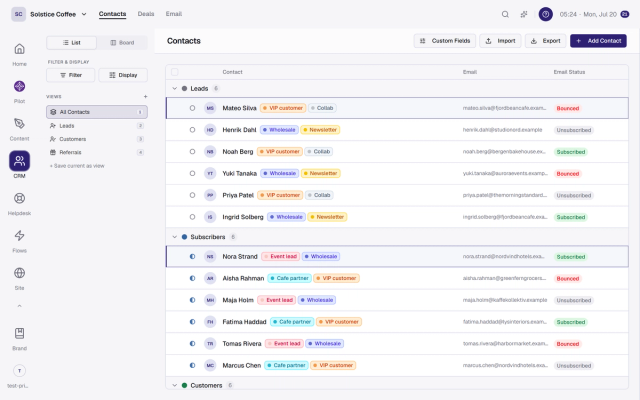Click Mateo Silva's Bounced status badge
This screenshot has width=640, height=400.
pyautogui.click(x=568, y=108)
